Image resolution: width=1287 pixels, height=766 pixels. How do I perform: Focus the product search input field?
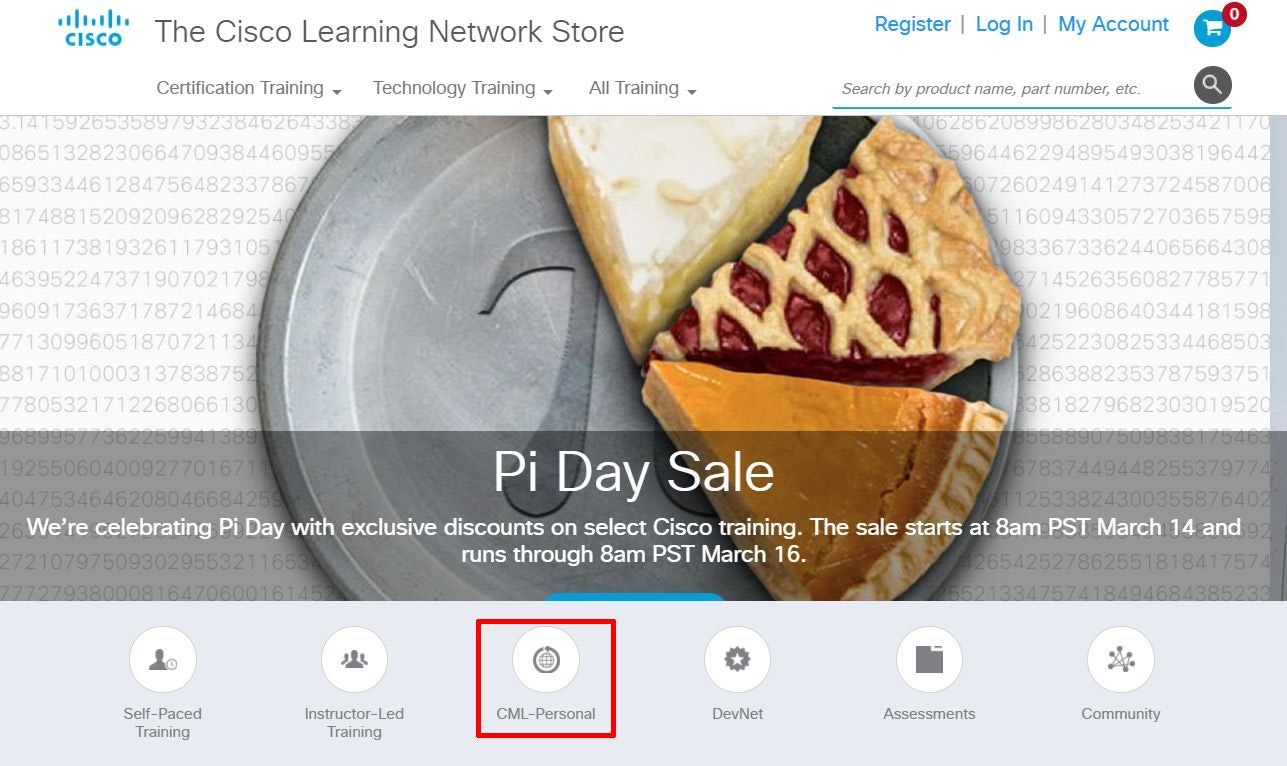1012,89
